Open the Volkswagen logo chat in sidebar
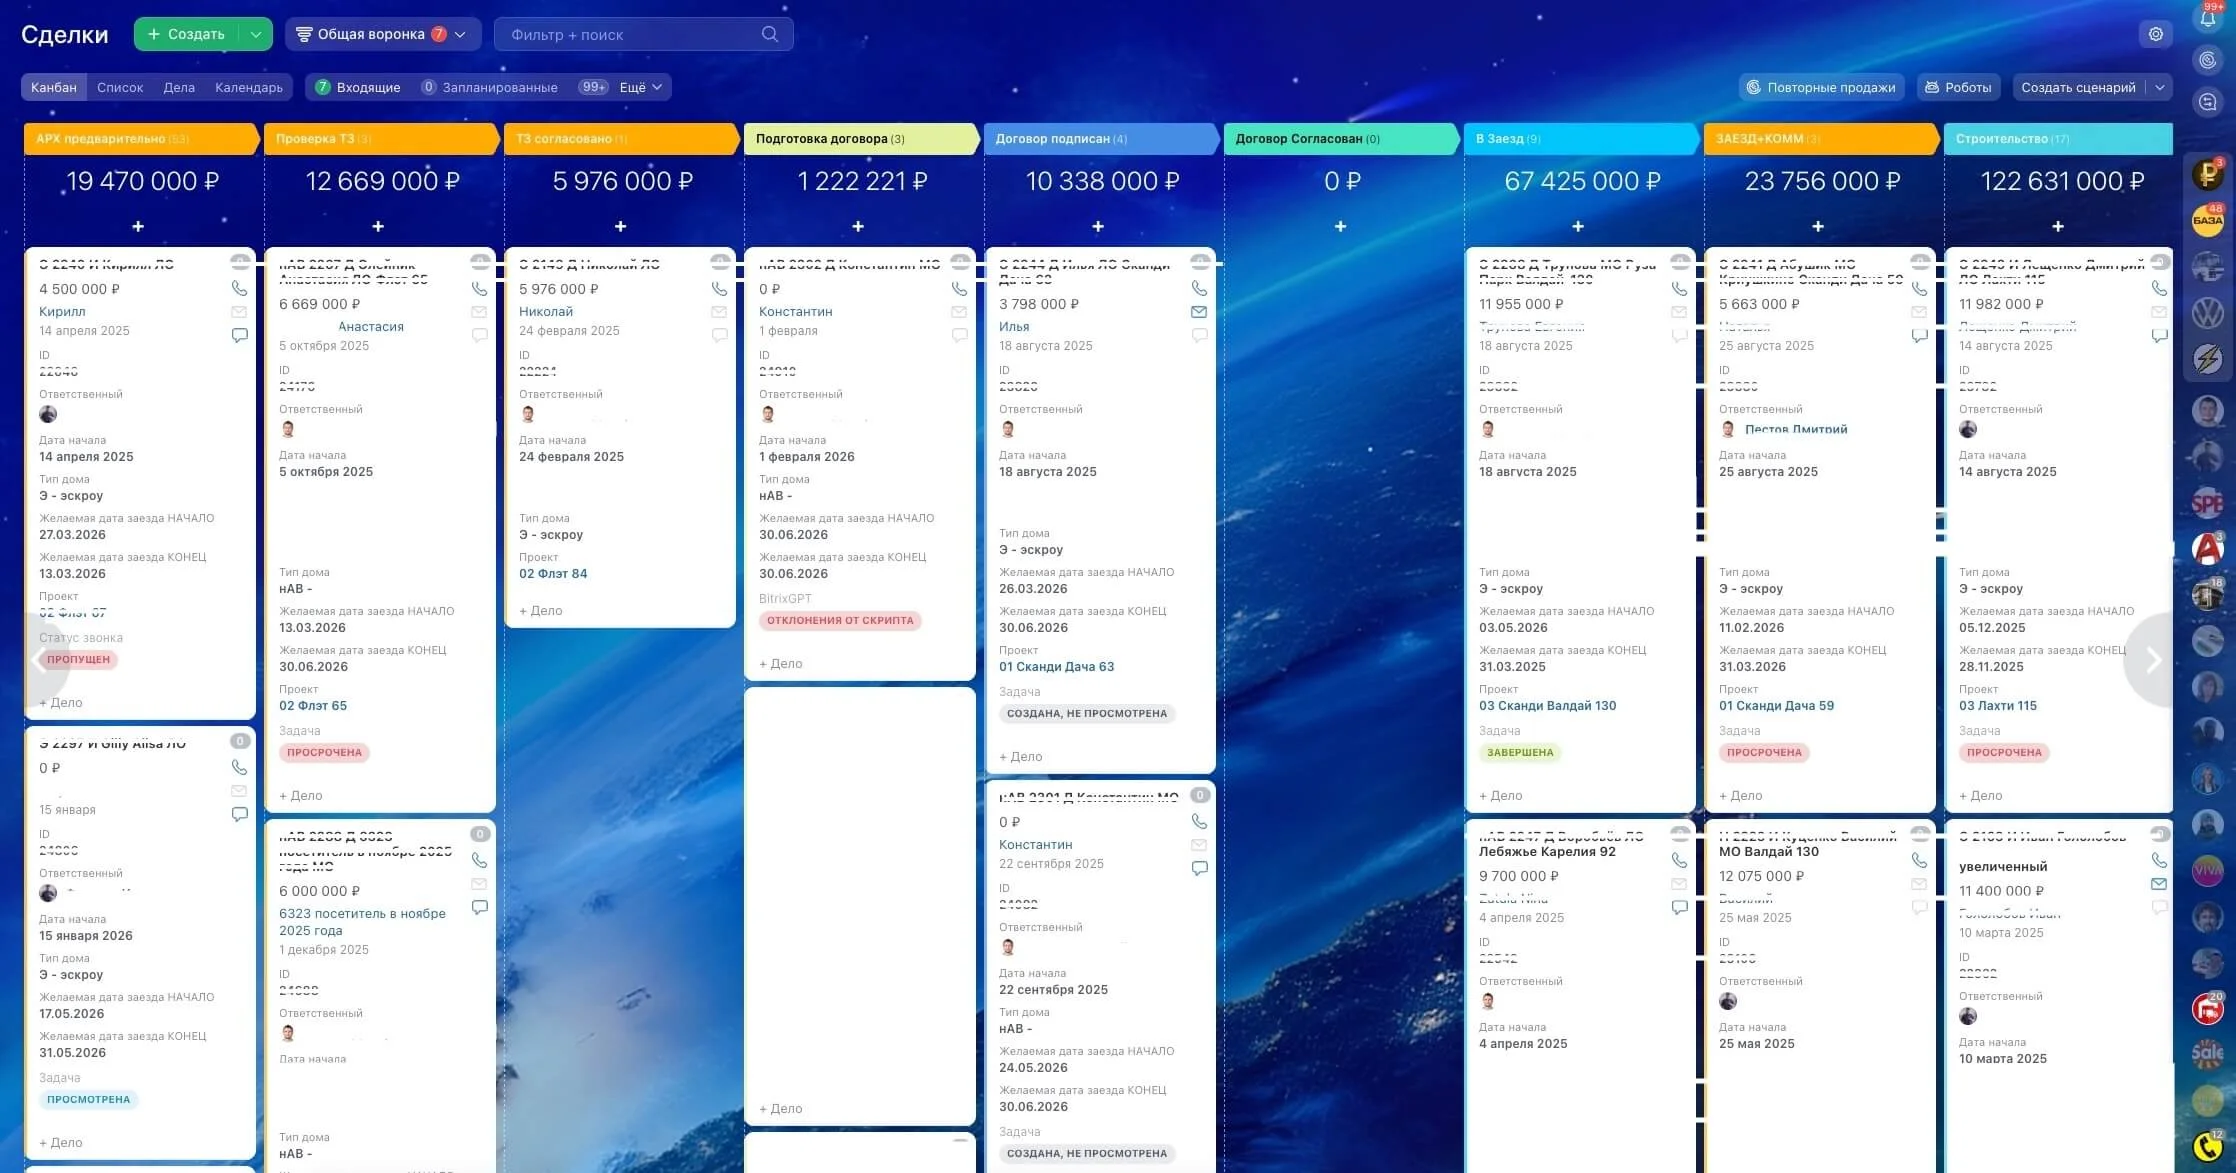2236x1173 pixels. point(2207,313)
